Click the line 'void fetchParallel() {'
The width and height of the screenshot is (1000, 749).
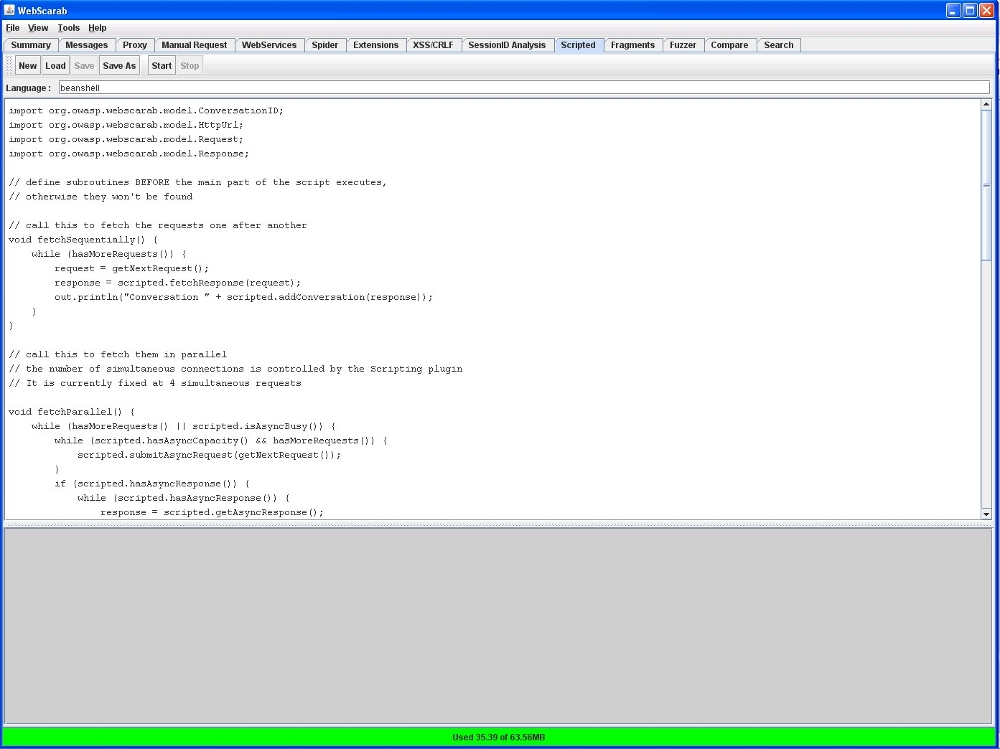tap(71, 412)
